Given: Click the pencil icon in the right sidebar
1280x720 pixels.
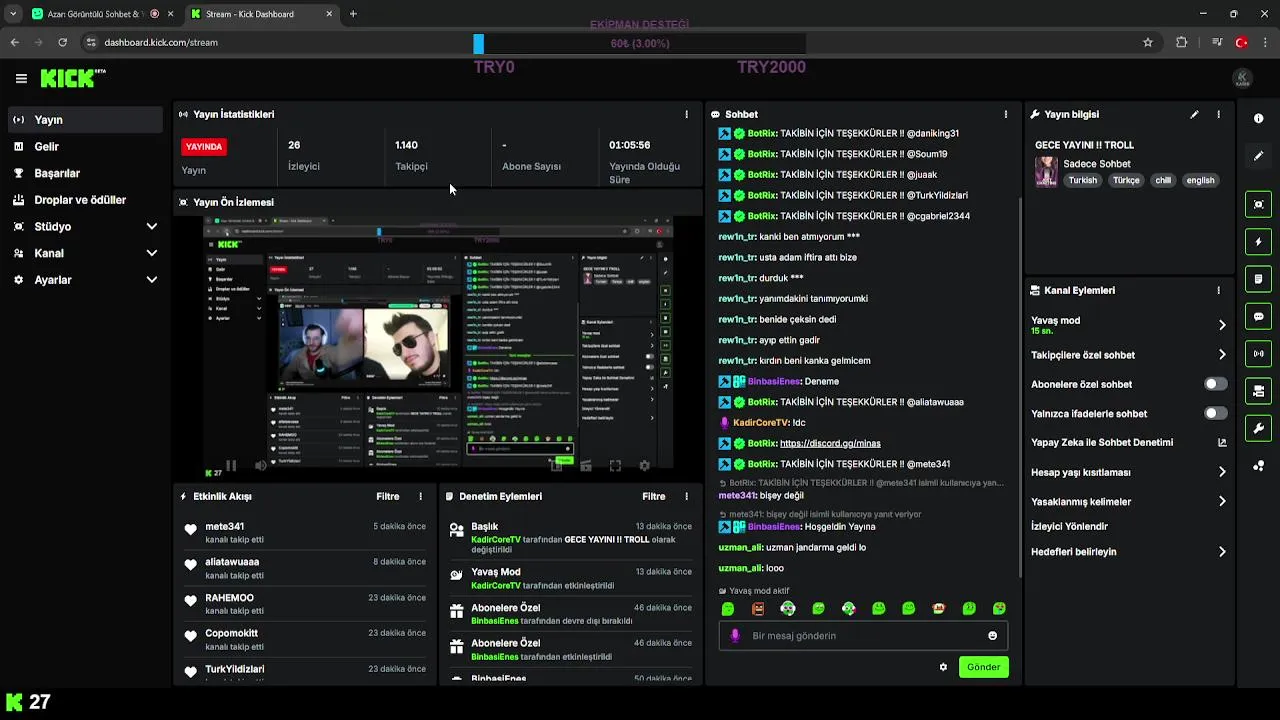Looking at the screenshot, I should (x=1258, y=156).
